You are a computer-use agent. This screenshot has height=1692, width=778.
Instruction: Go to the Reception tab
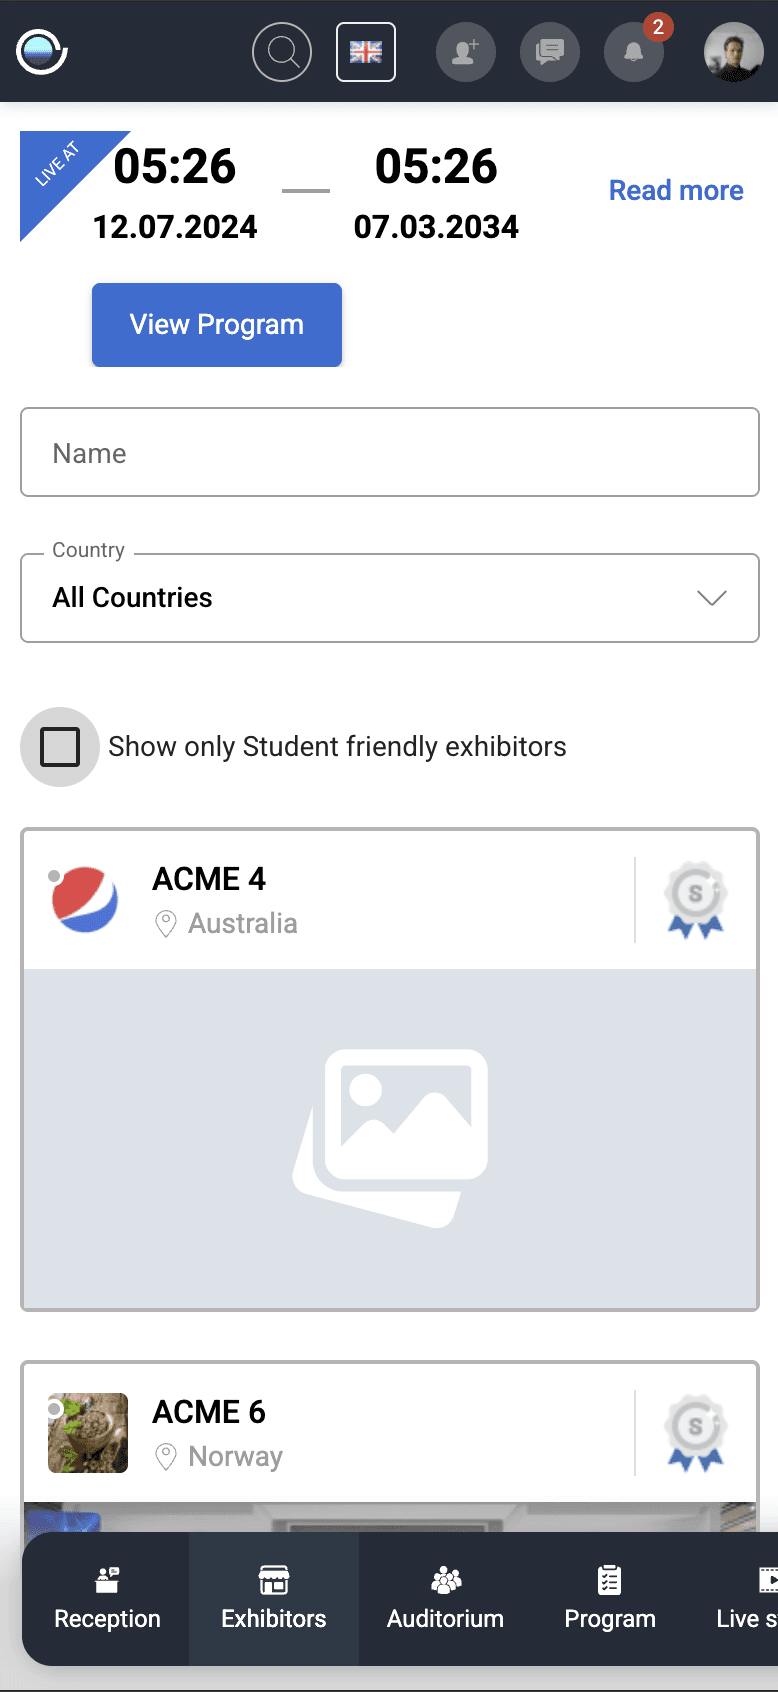coord(107,1599)
